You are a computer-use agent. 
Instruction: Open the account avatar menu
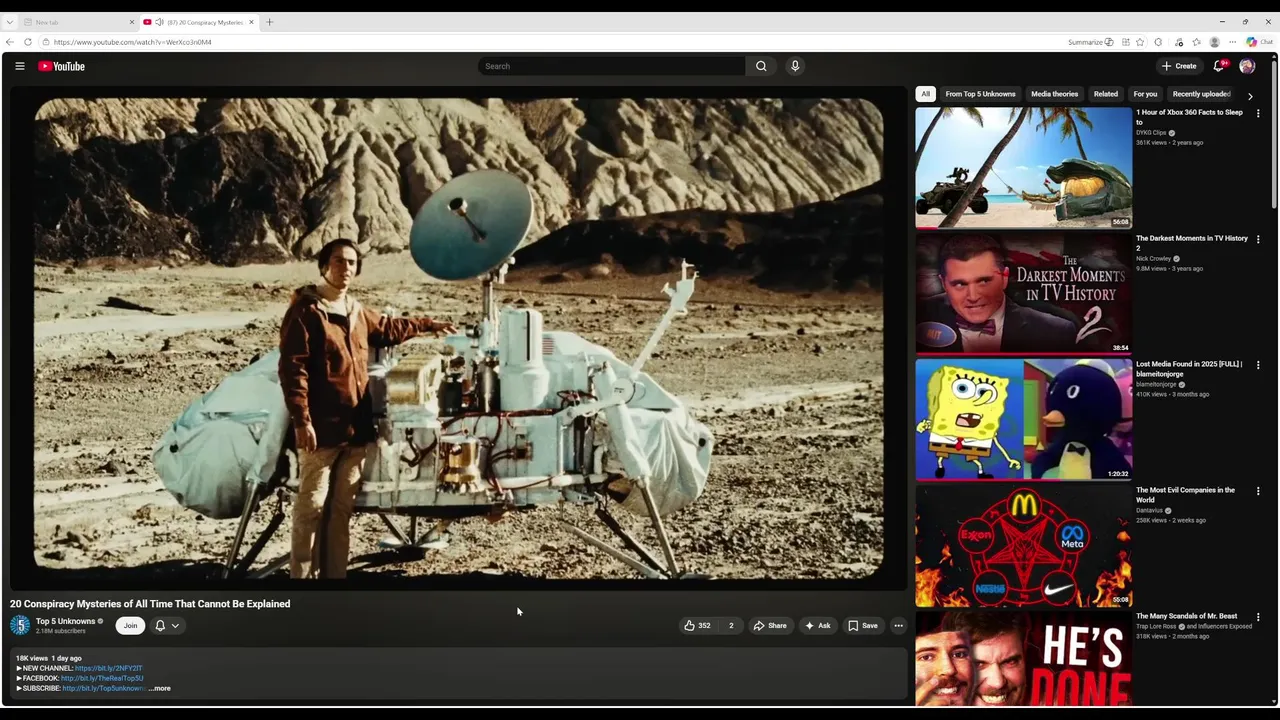1247,66
